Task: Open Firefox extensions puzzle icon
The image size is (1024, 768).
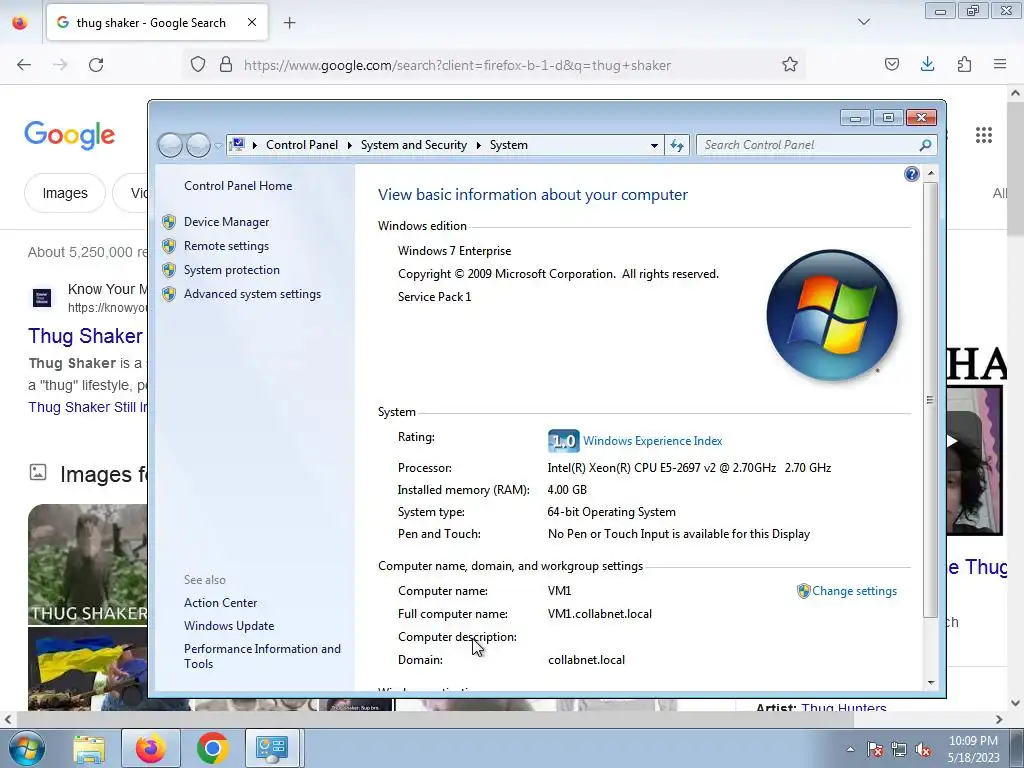Action: pos(964,64)
